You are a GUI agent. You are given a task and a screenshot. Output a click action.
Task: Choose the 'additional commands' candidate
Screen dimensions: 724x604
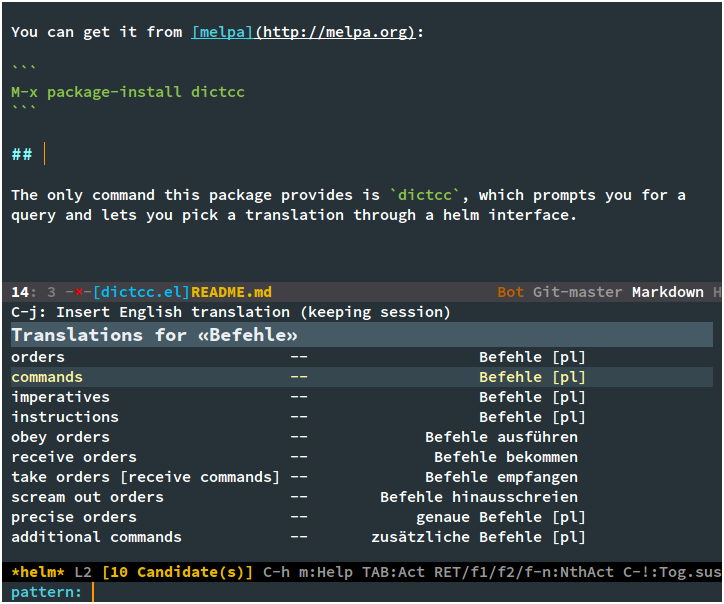coord(362,537)
